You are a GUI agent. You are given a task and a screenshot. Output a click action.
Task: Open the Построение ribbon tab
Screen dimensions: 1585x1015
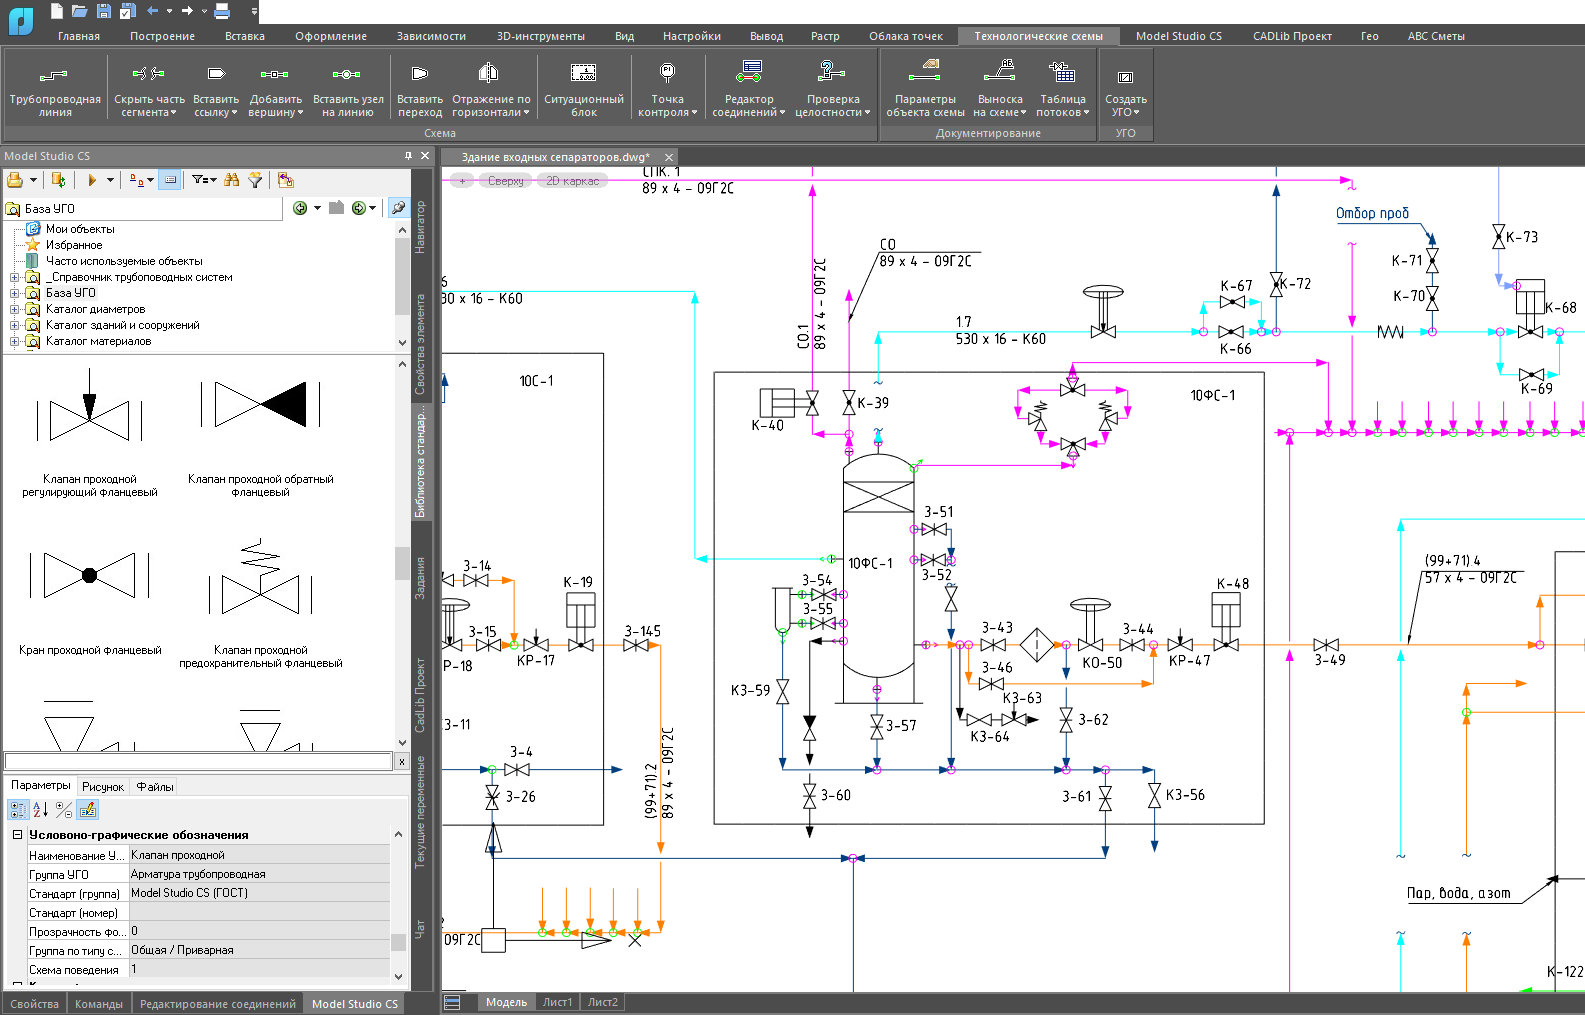(162, 36)
